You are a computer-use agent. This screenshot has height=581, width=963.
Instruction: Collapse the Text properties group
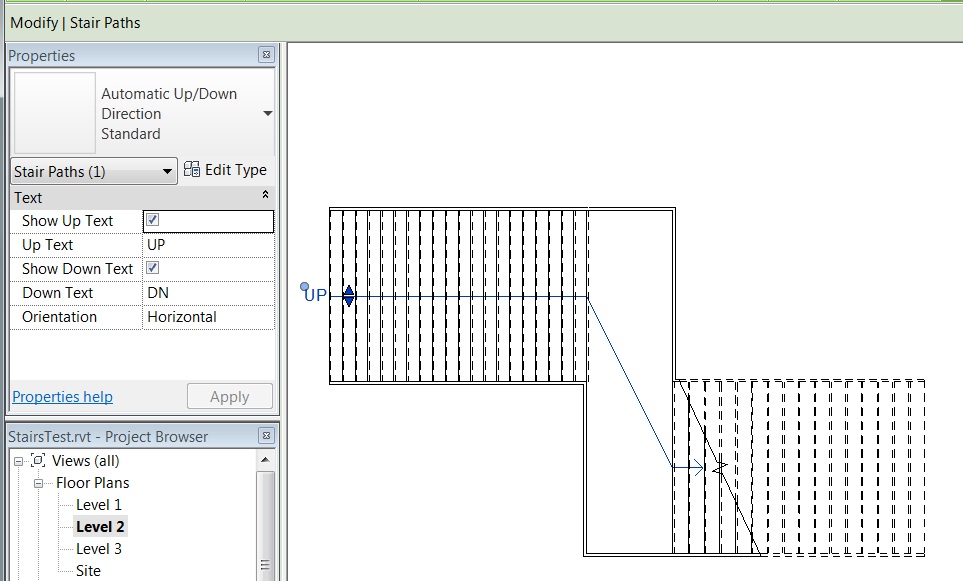point(265,195)
